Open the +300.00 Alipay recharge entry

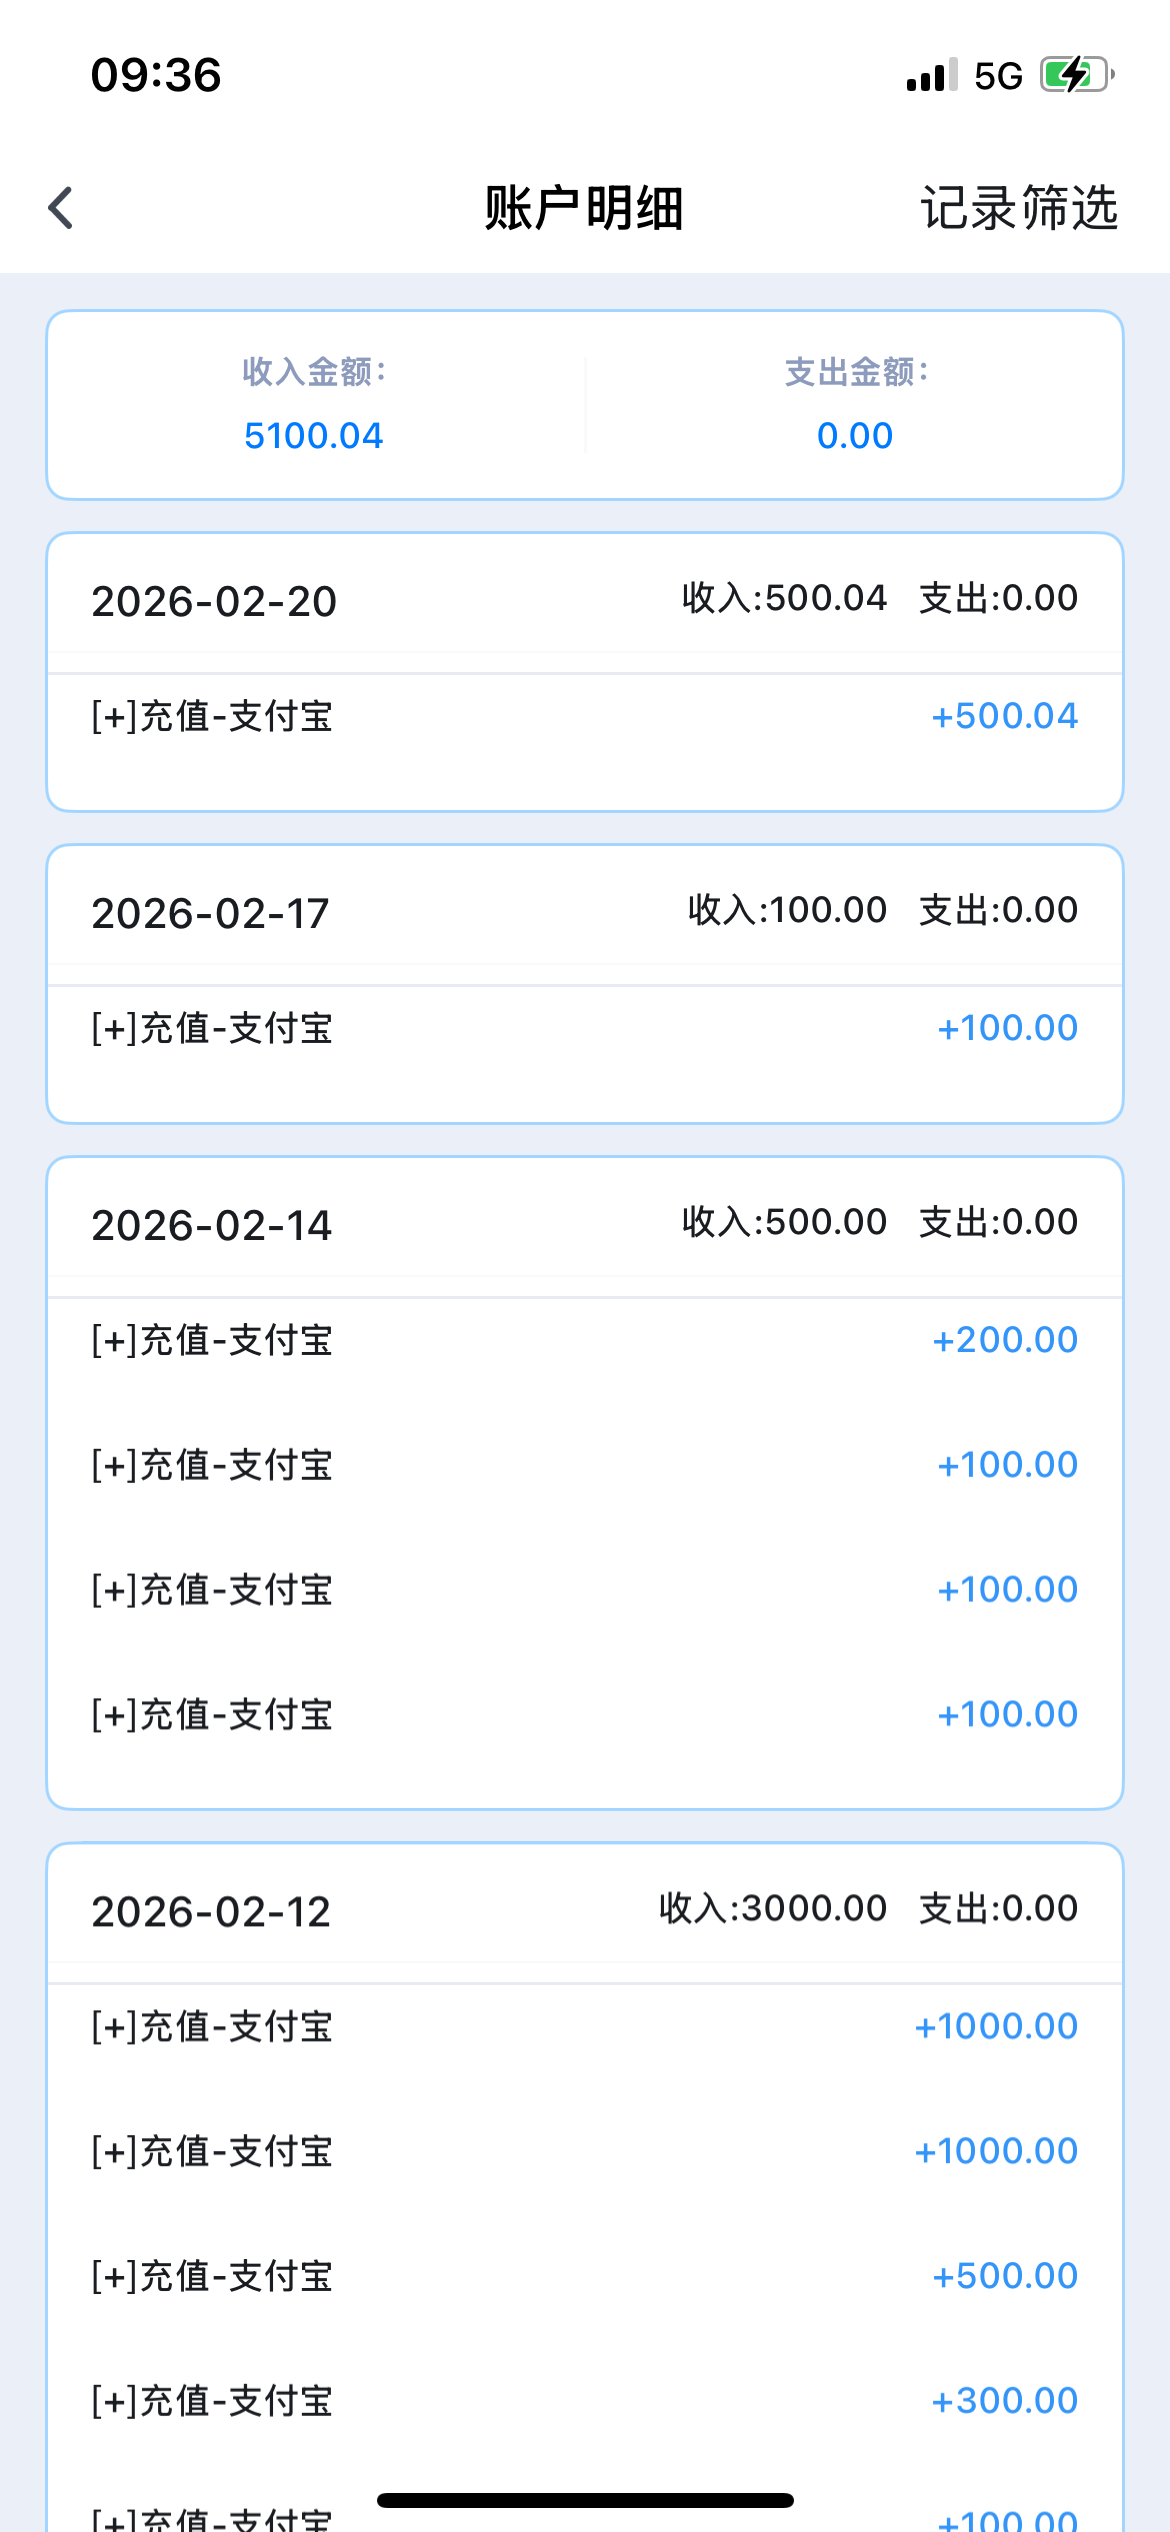tap(585, 2401)
